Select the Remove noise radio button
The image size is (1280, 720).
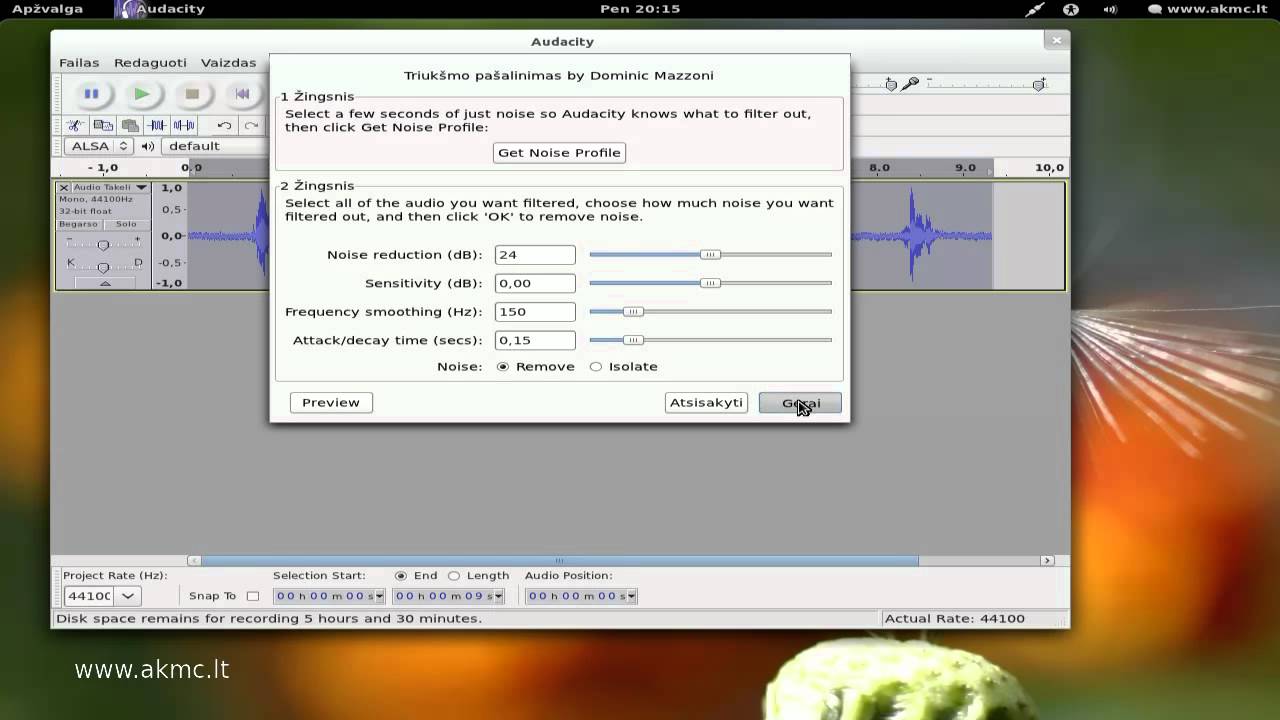coord(503,367)
